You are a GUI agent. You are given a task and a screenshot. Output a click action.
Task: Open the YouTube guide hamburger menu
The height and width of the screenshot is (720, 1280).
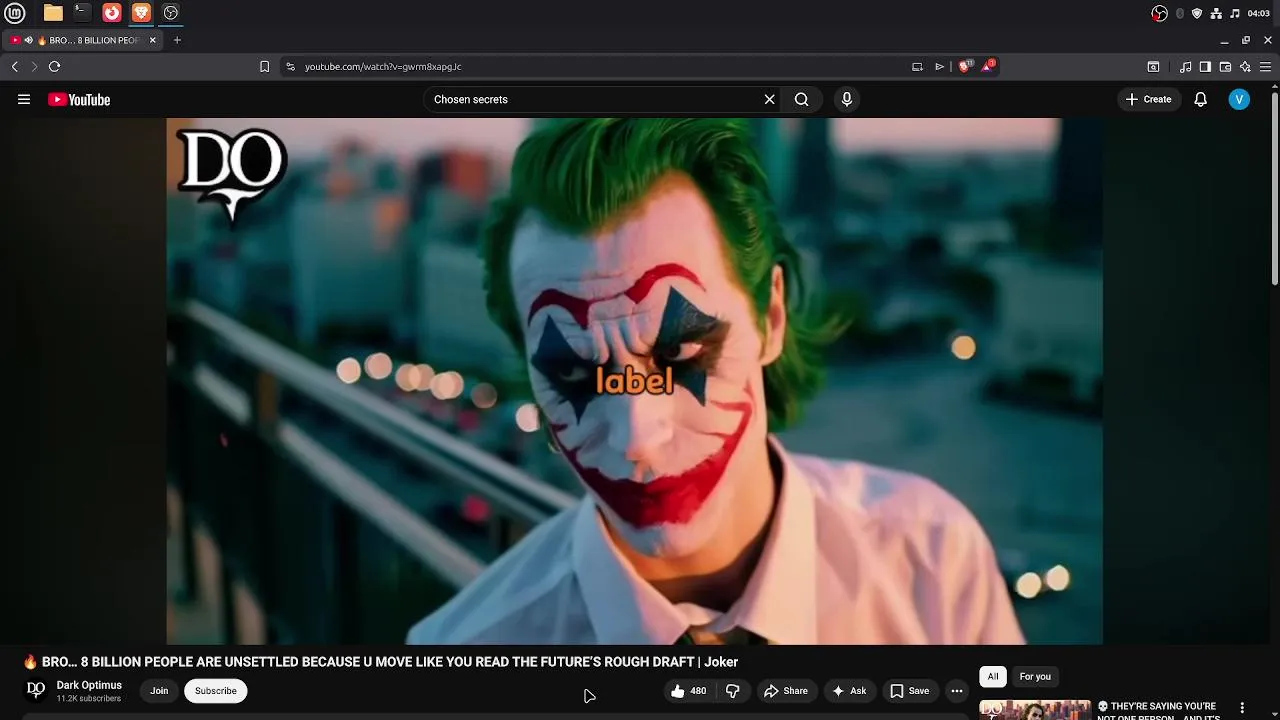pos(24,99)
